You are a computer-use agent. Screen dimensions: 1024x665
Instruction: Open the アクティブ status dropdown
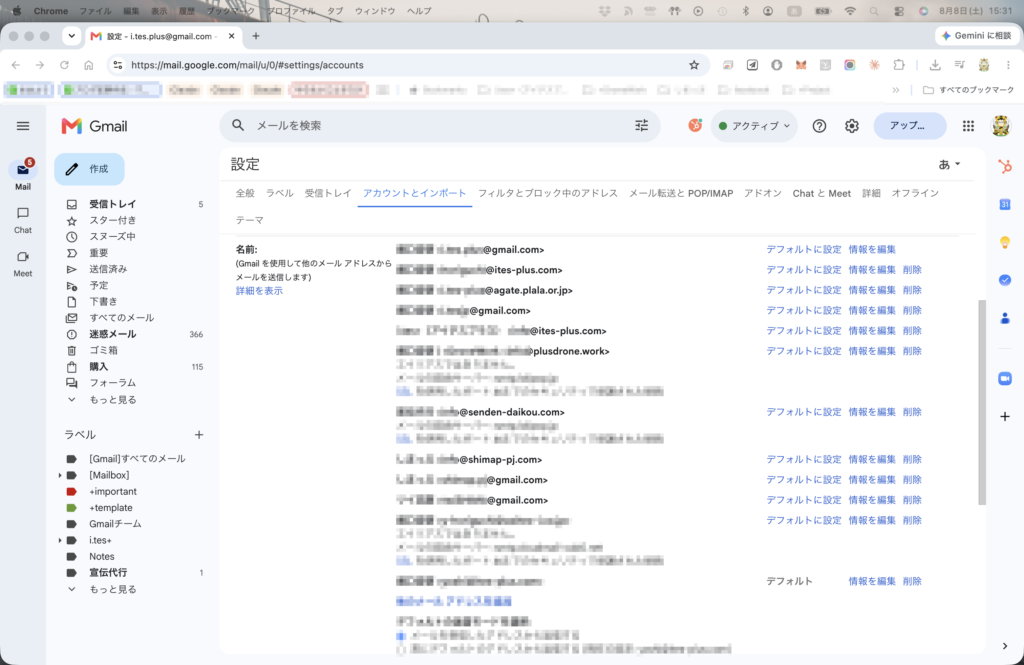754,126
